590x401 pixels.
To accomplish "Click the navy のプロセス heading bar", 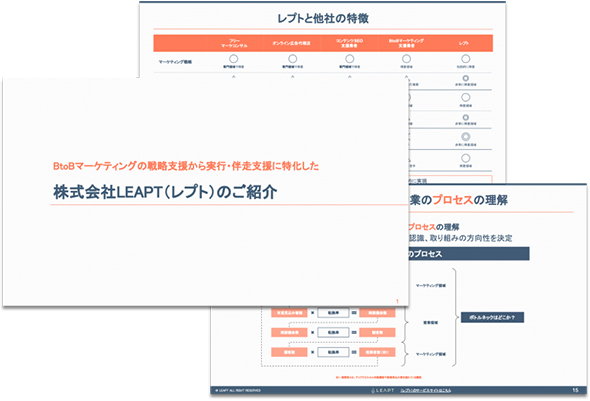I will click(x=469, y=254).
